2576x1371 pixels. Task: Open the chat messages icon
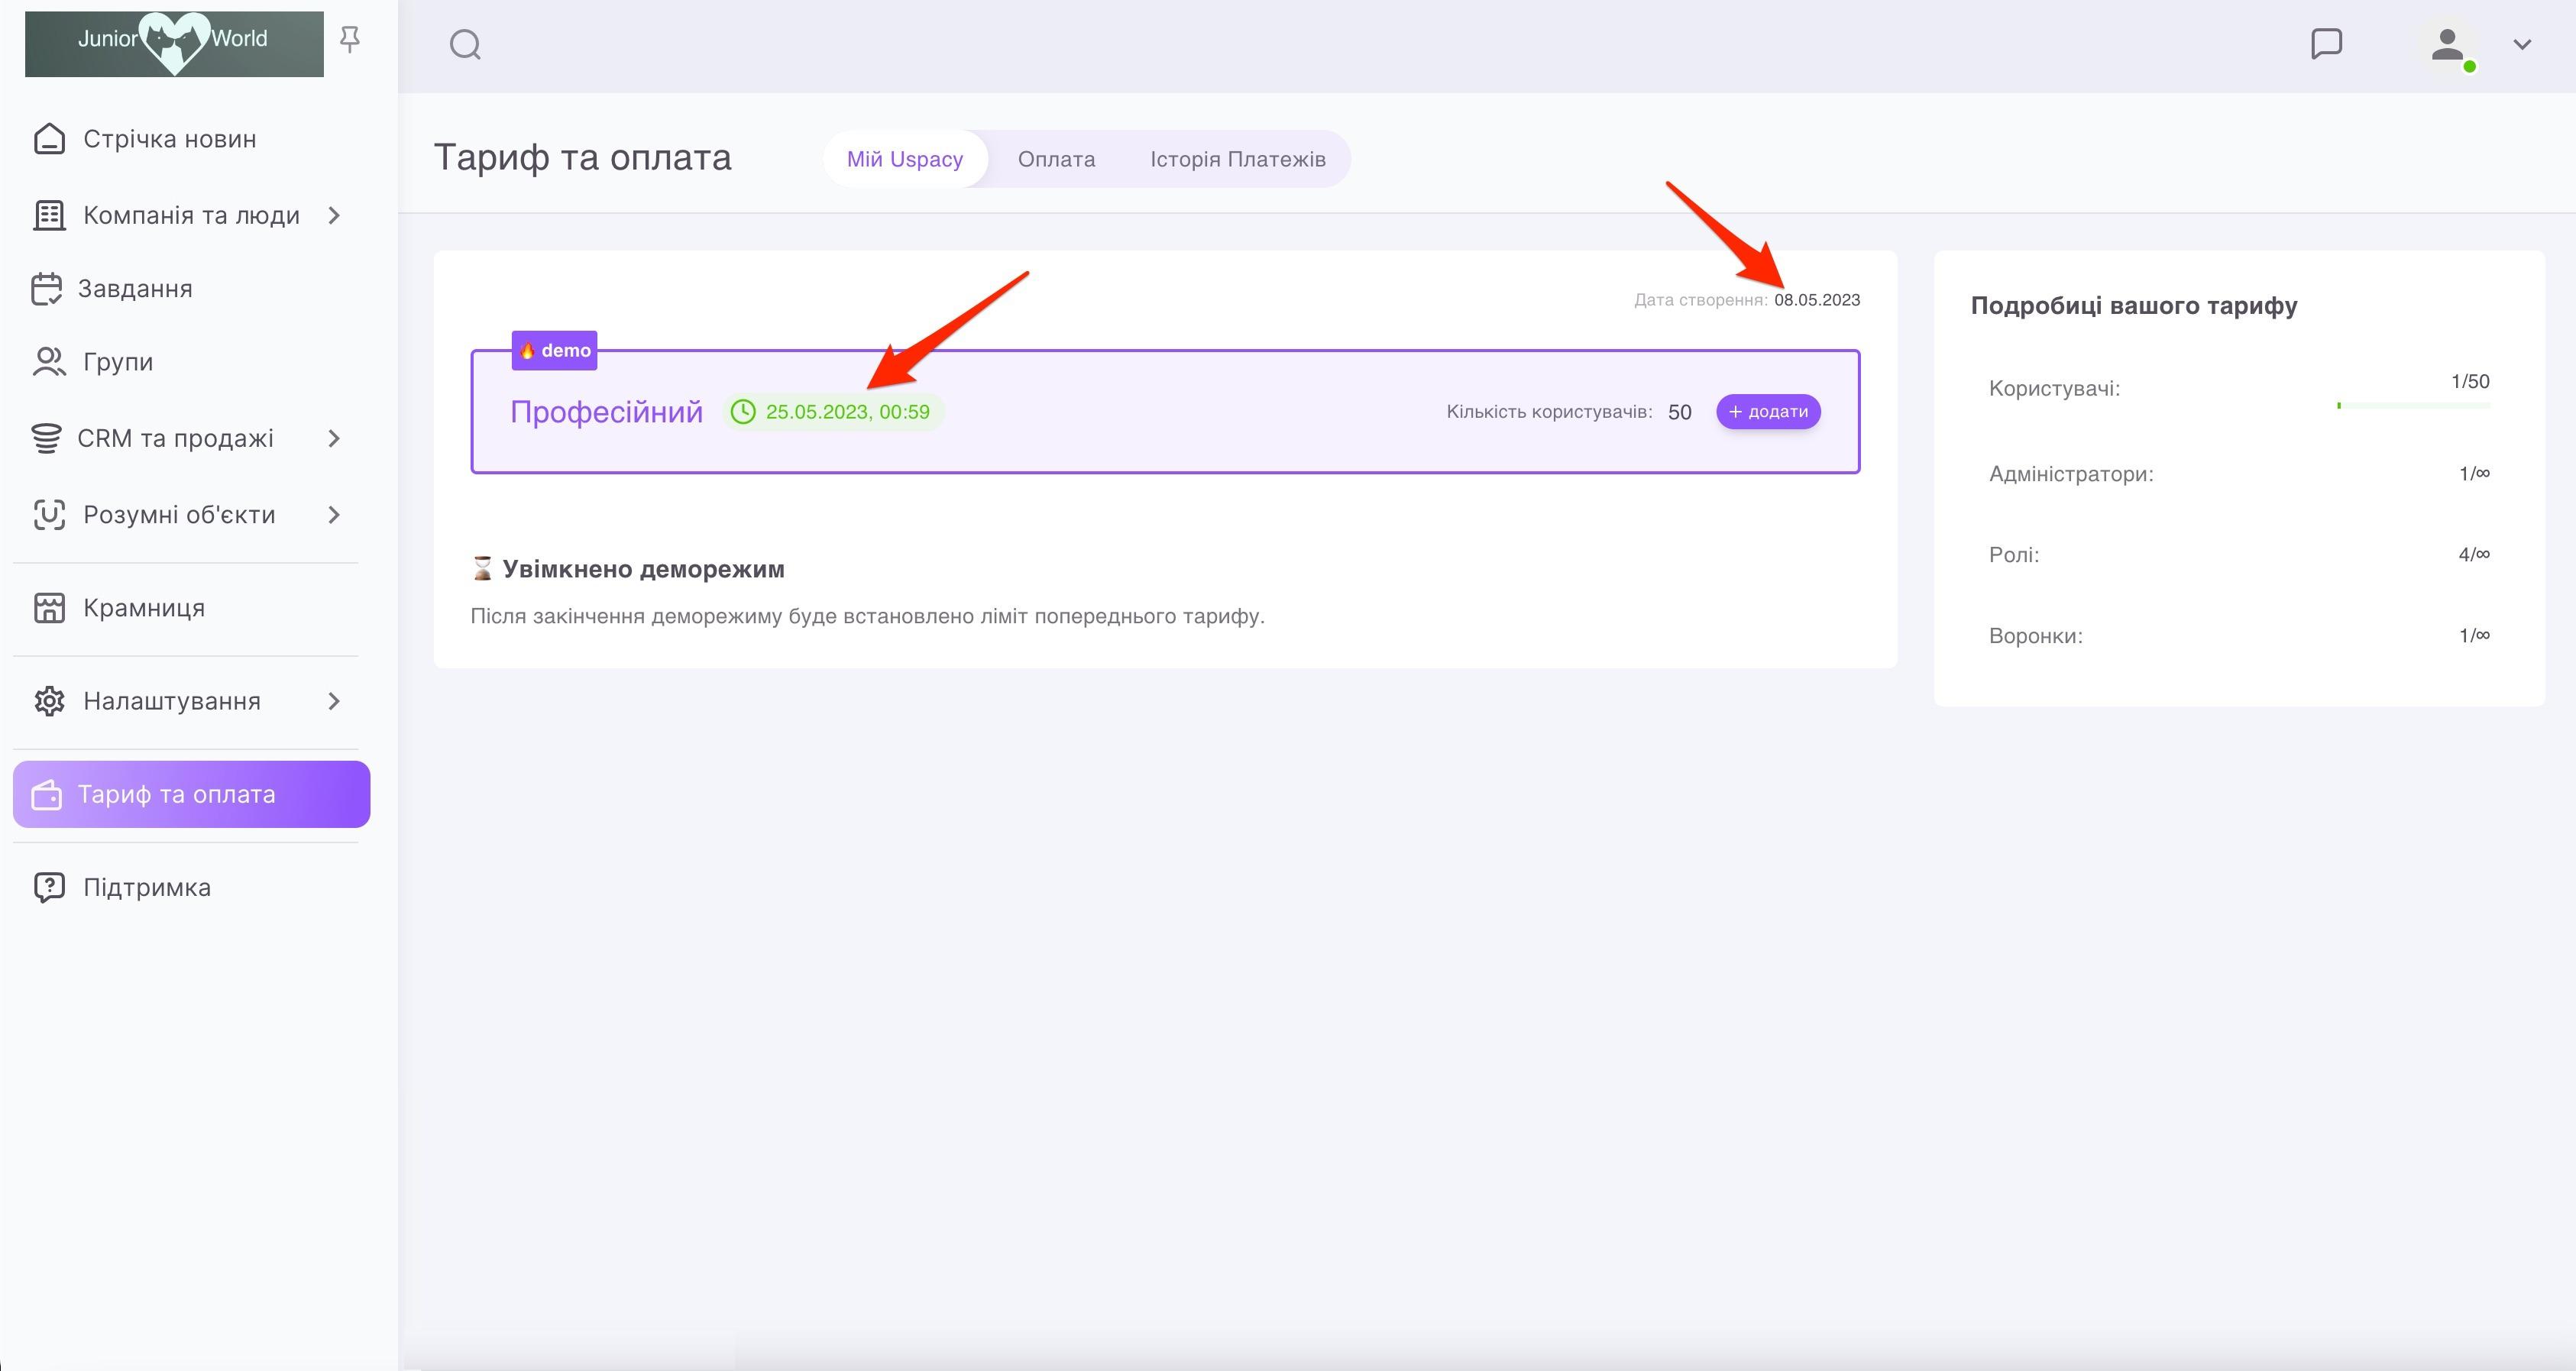tap(2326, 44)
